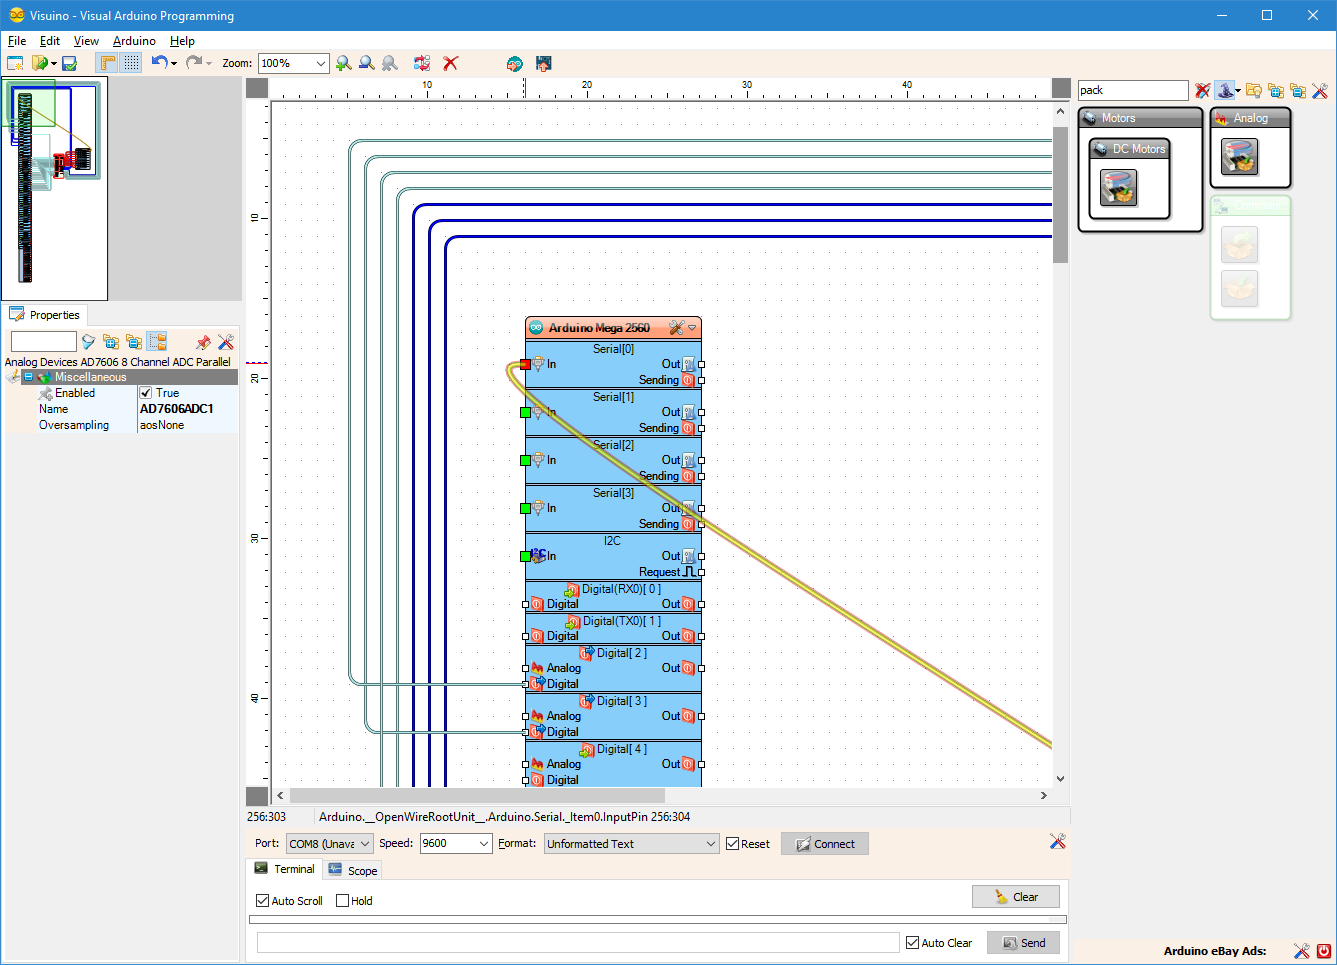Screen dimensions: 1337x965
Task: Open Arduino Mega 2560 settings via wrench icon
Action: pos(677,328)
